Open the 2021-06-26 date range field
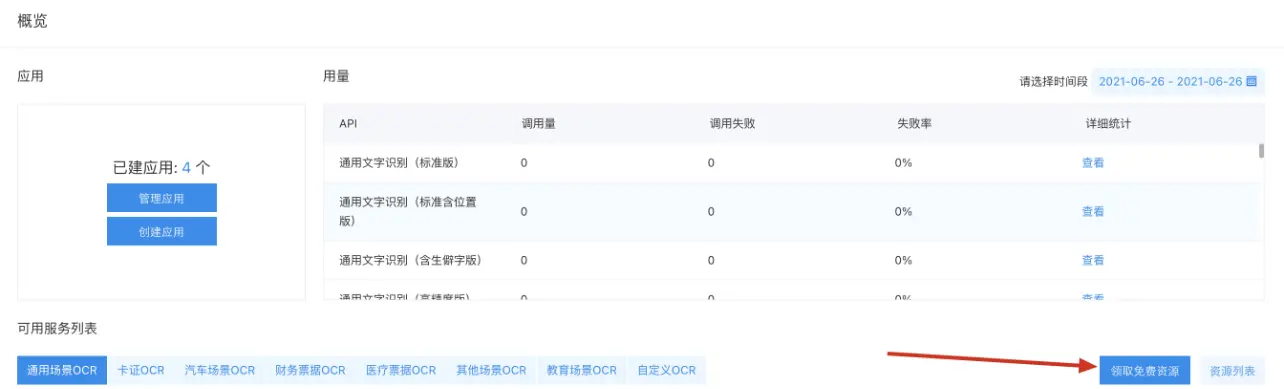 coord(1177,82)
